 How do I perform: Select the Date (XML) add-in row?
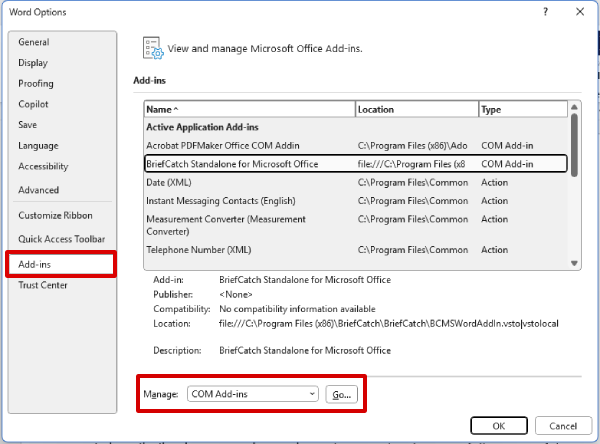point(356,183)
